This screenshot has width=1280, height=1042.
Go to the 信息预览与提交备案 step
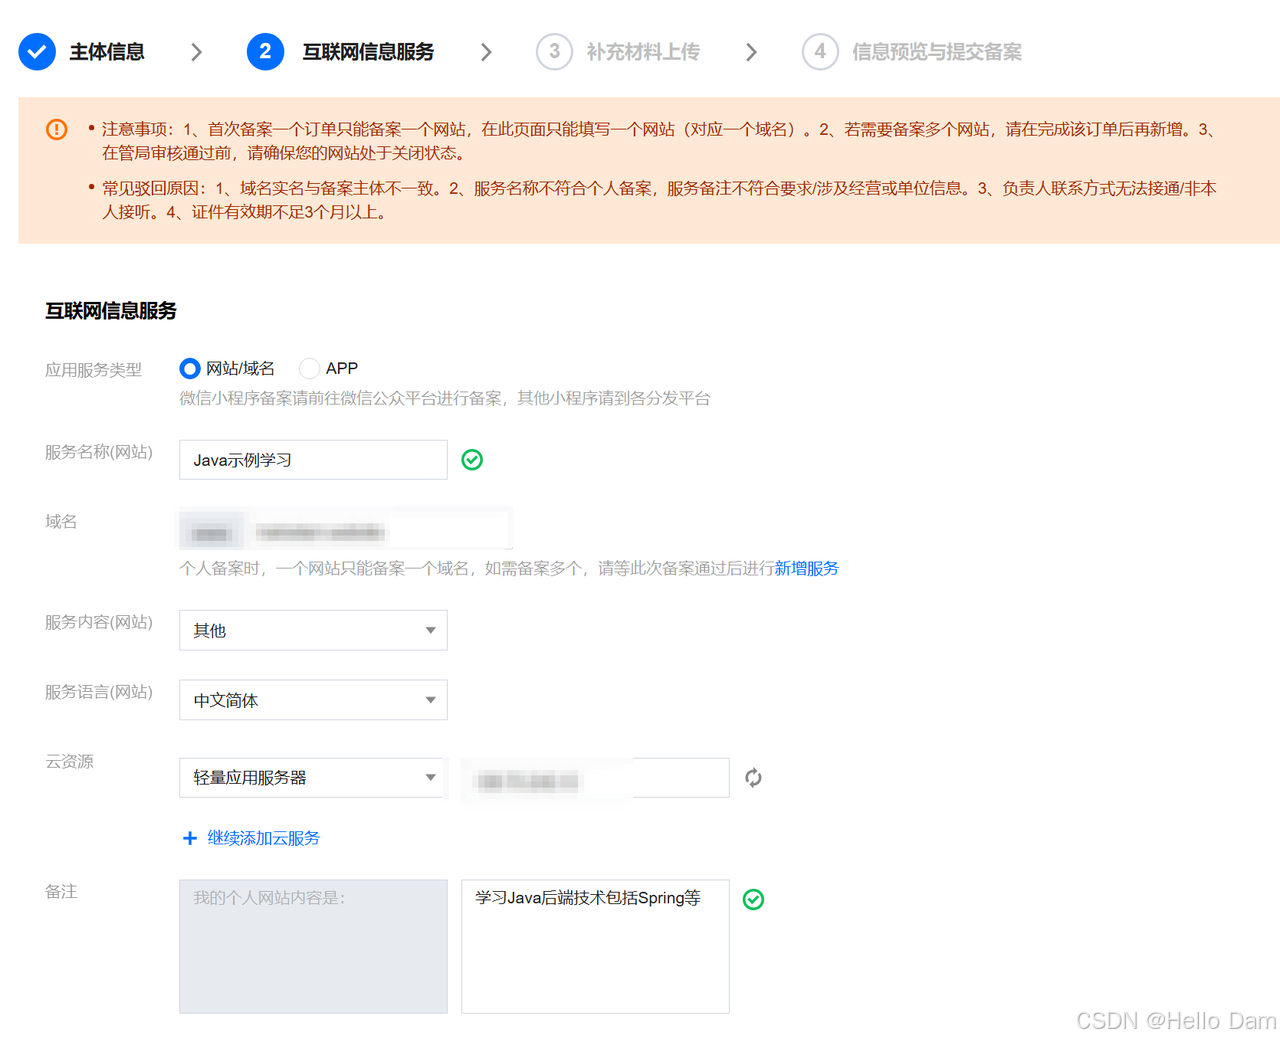tap(936, 51)
